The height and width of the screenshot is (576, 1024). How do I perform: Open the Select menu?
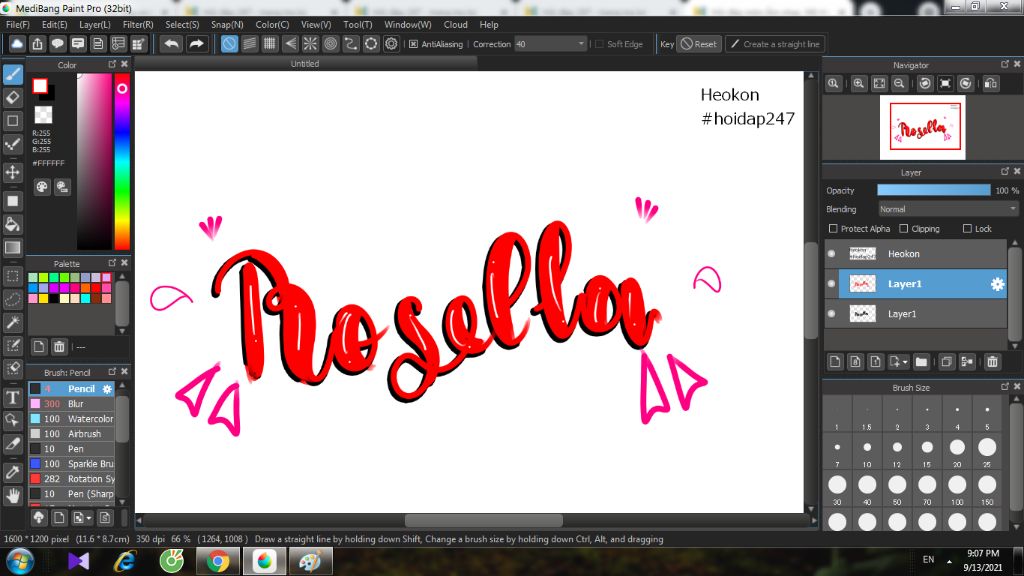pos(182,25)
